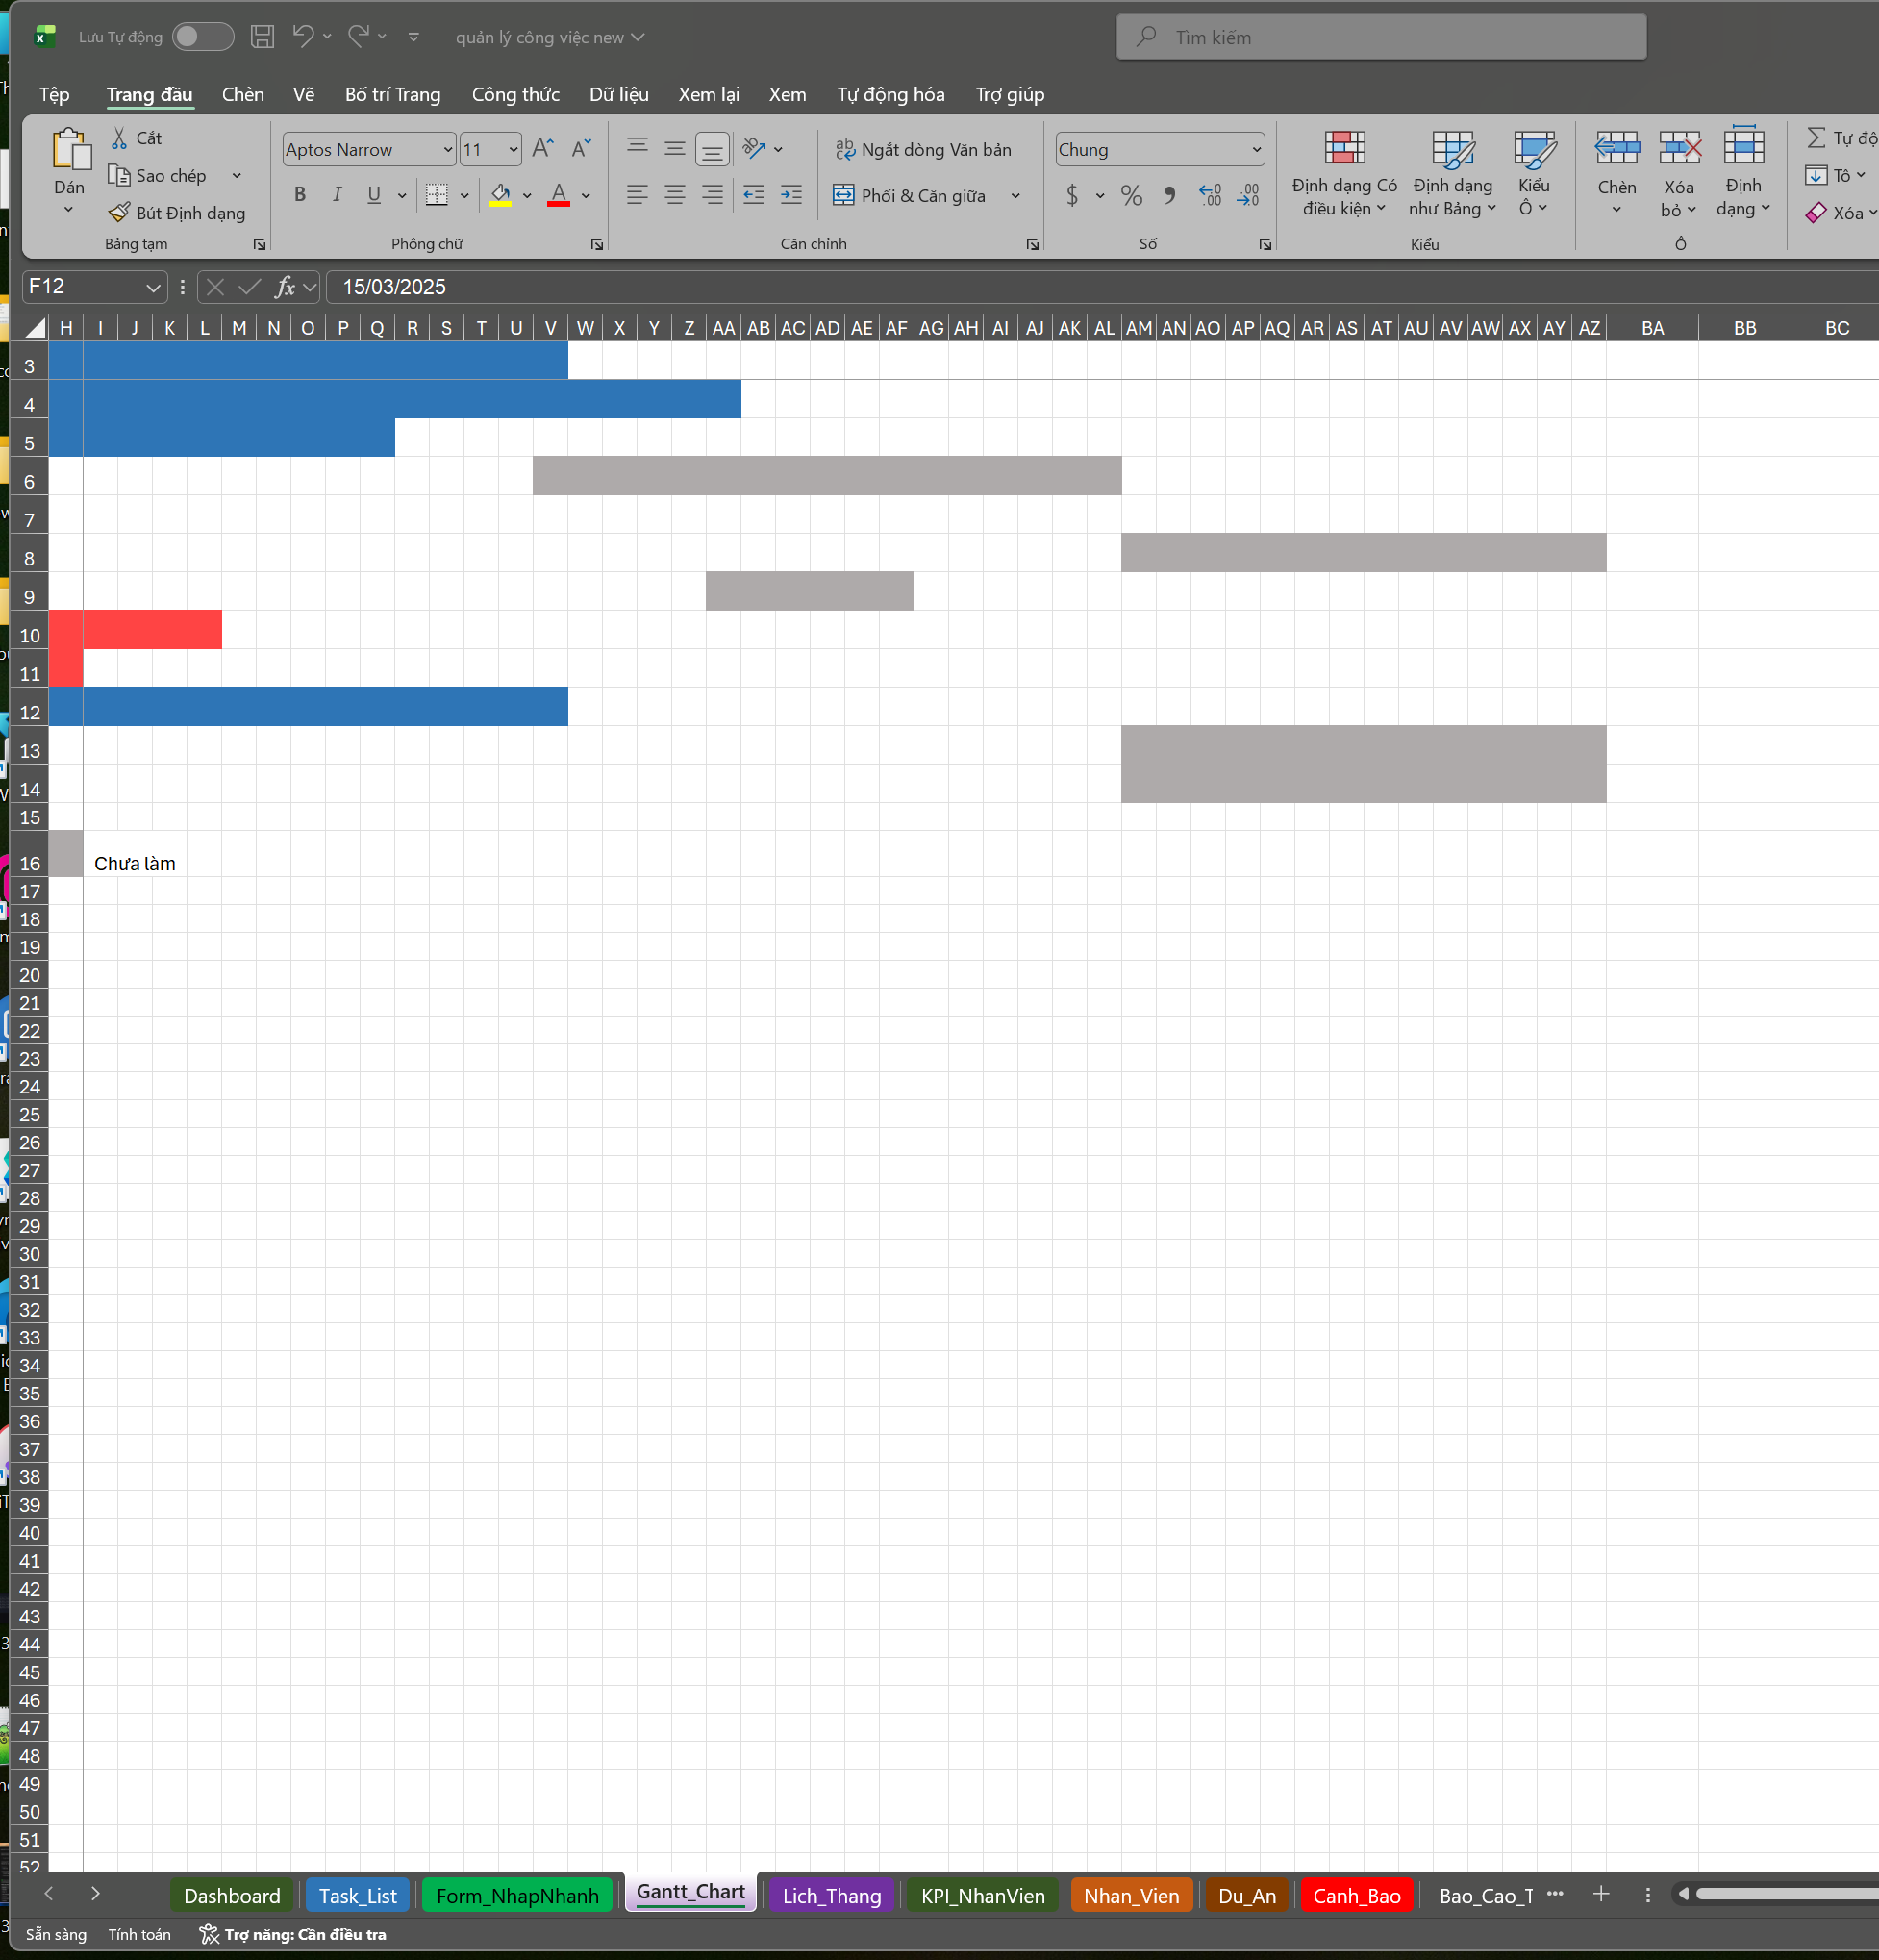Toggle Ngắt dòng Văn bản wrap

(x=924, y=149)
